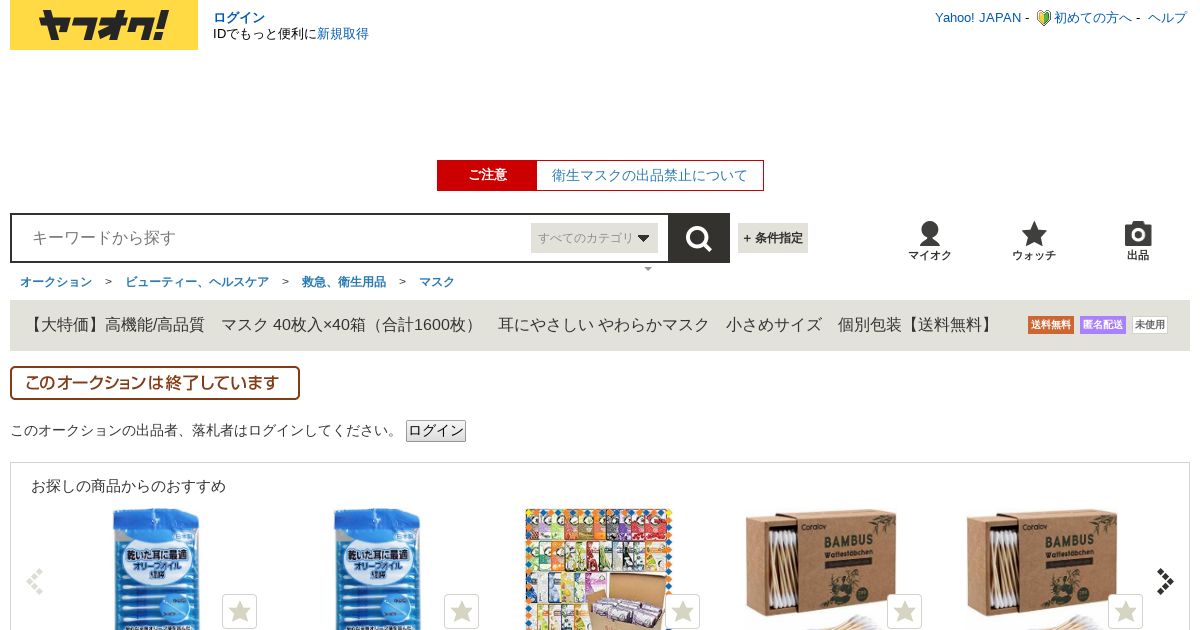Toggle watch star on face mask assortment item
This screenshot has width=1200, height=630.
point(682,611)
